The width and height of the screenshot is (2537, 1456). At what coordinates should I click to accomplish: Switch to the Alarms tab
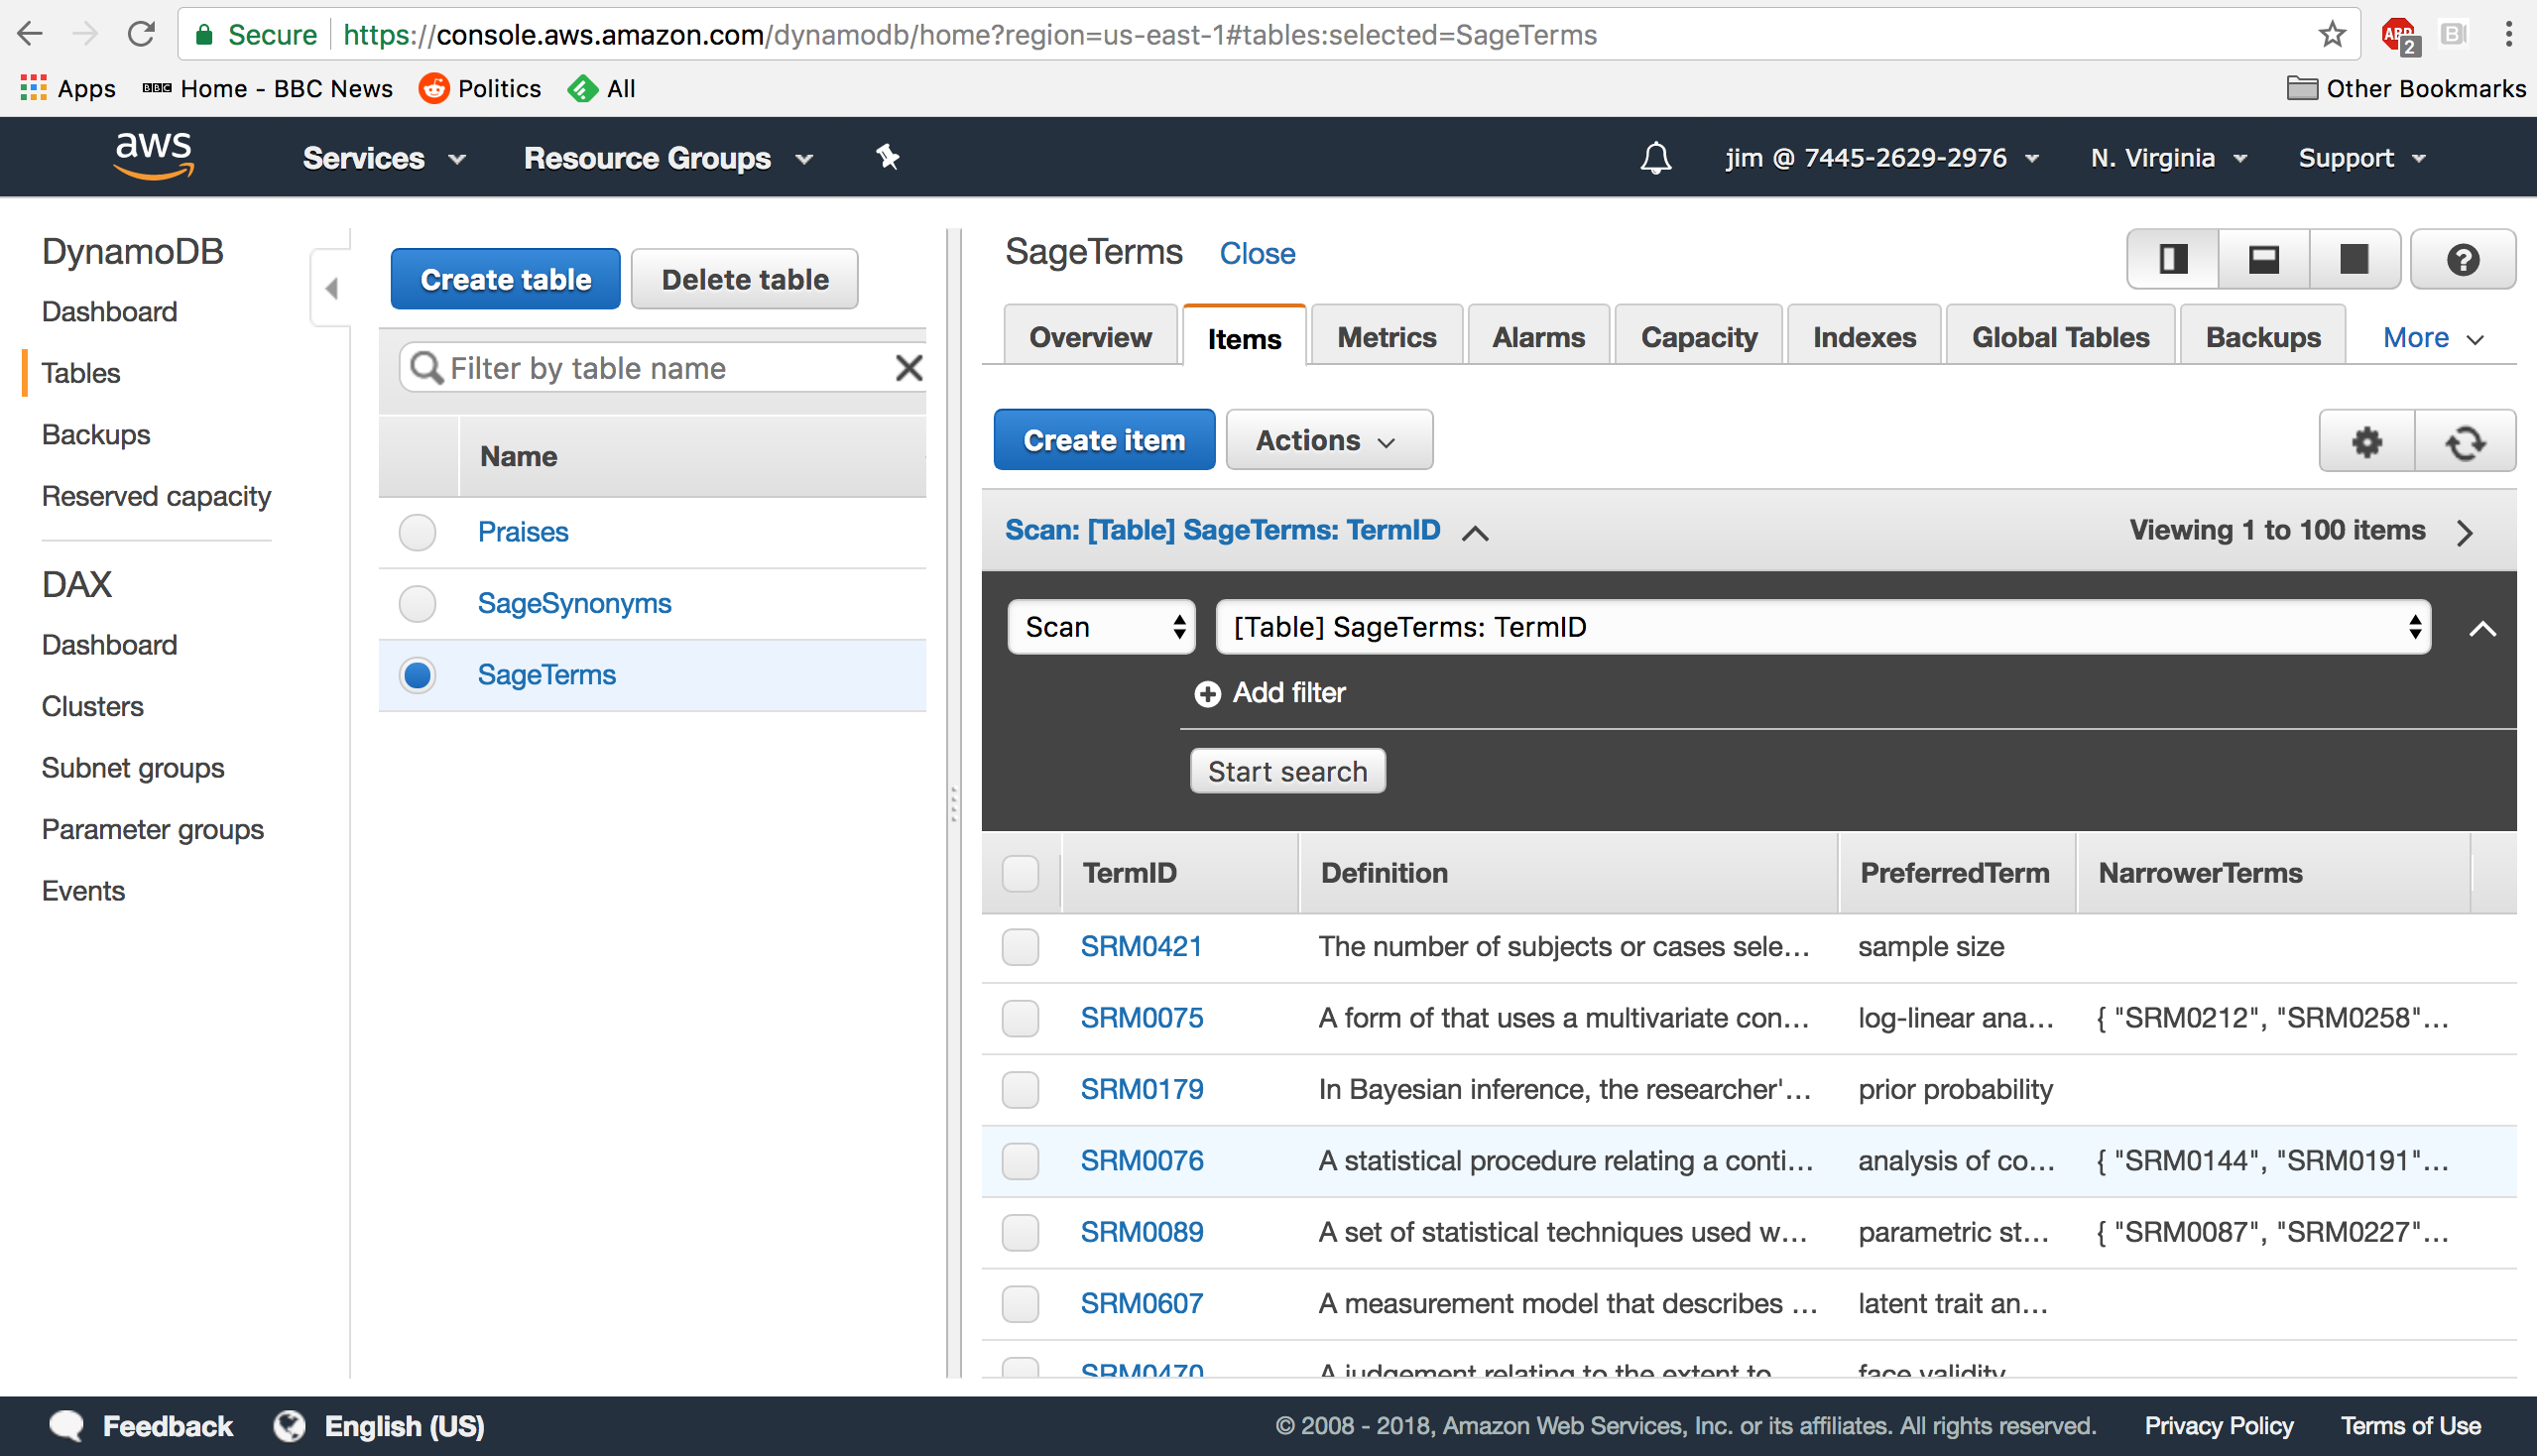1538,337
